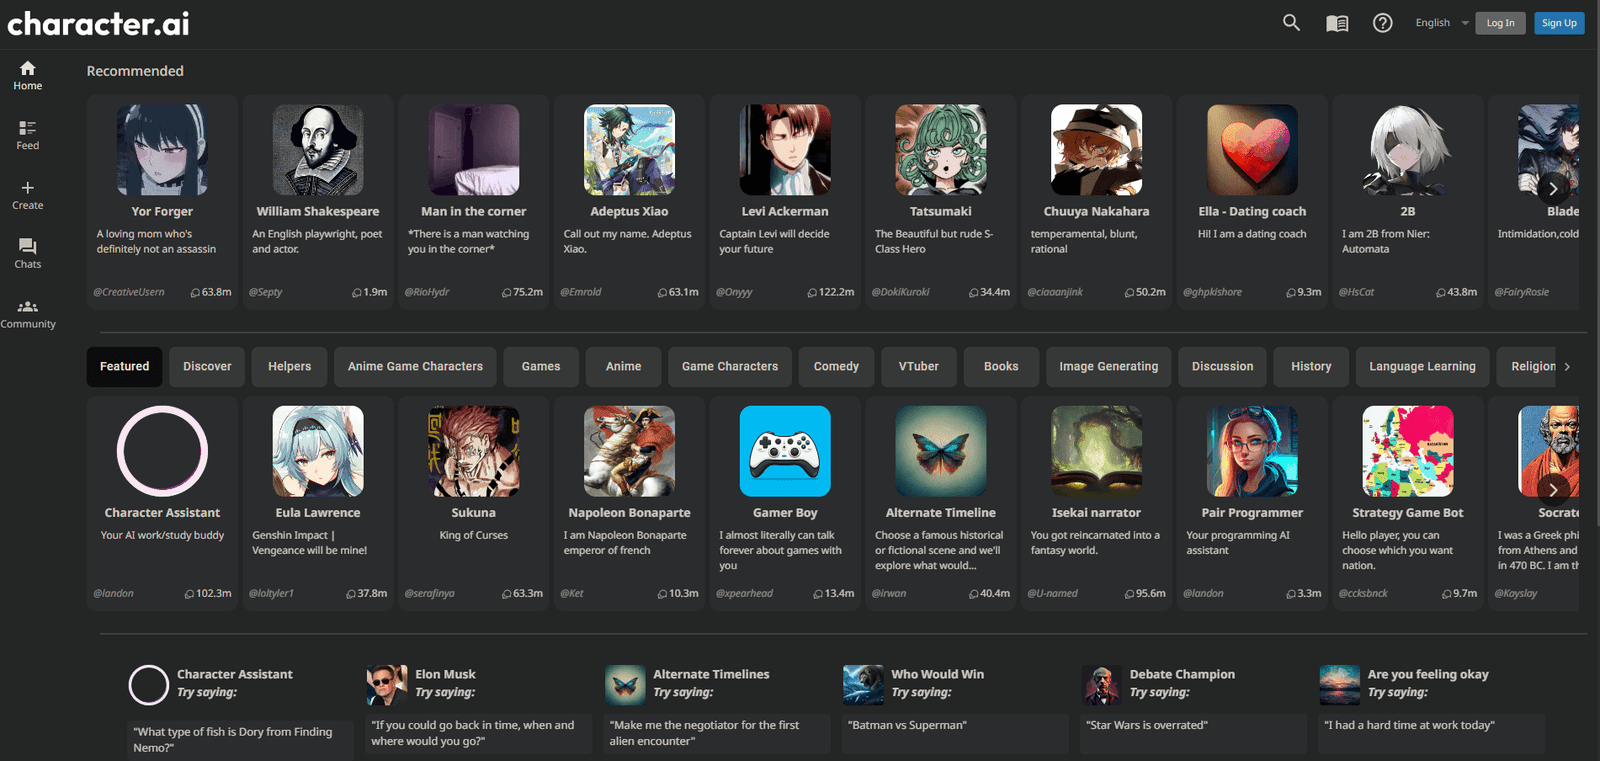Screen dimensions: 1600x761
Task: Click Character Assistant suggestion ring icon
Action: pos(149,685)
